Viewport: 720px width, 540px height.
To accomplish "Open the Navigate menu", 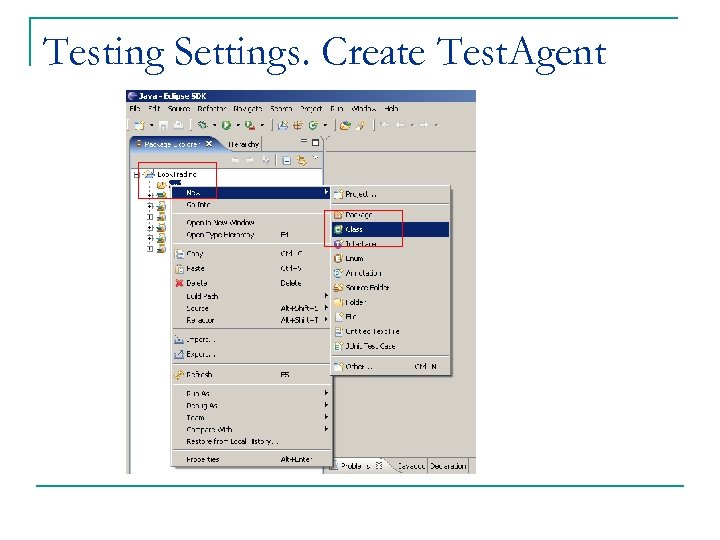I will pos(248,109).
